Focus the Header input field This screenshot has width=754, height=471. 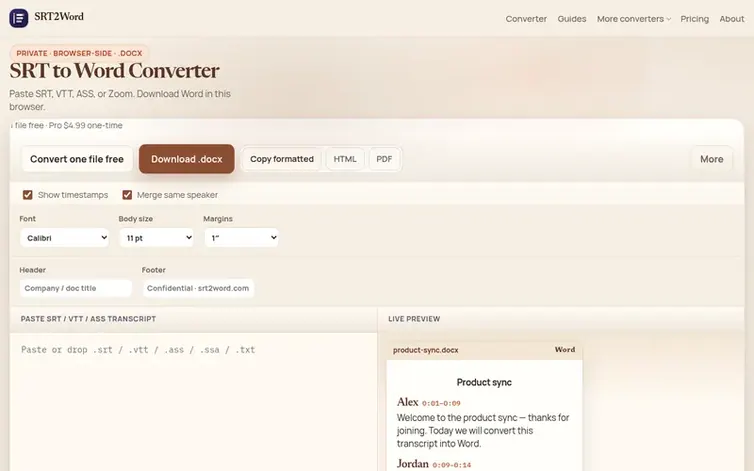pos(75,288)
